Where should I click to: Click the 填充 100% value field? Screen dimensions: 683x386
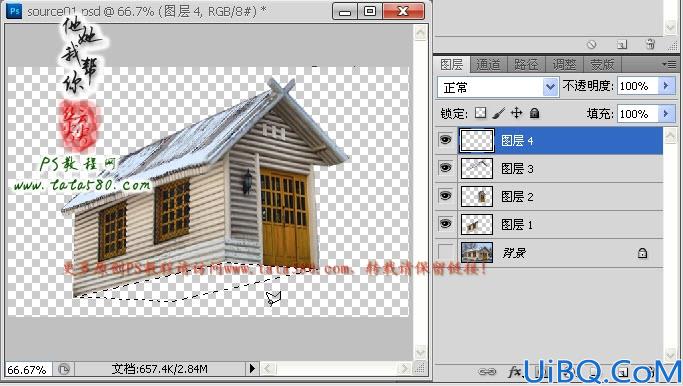637,114
